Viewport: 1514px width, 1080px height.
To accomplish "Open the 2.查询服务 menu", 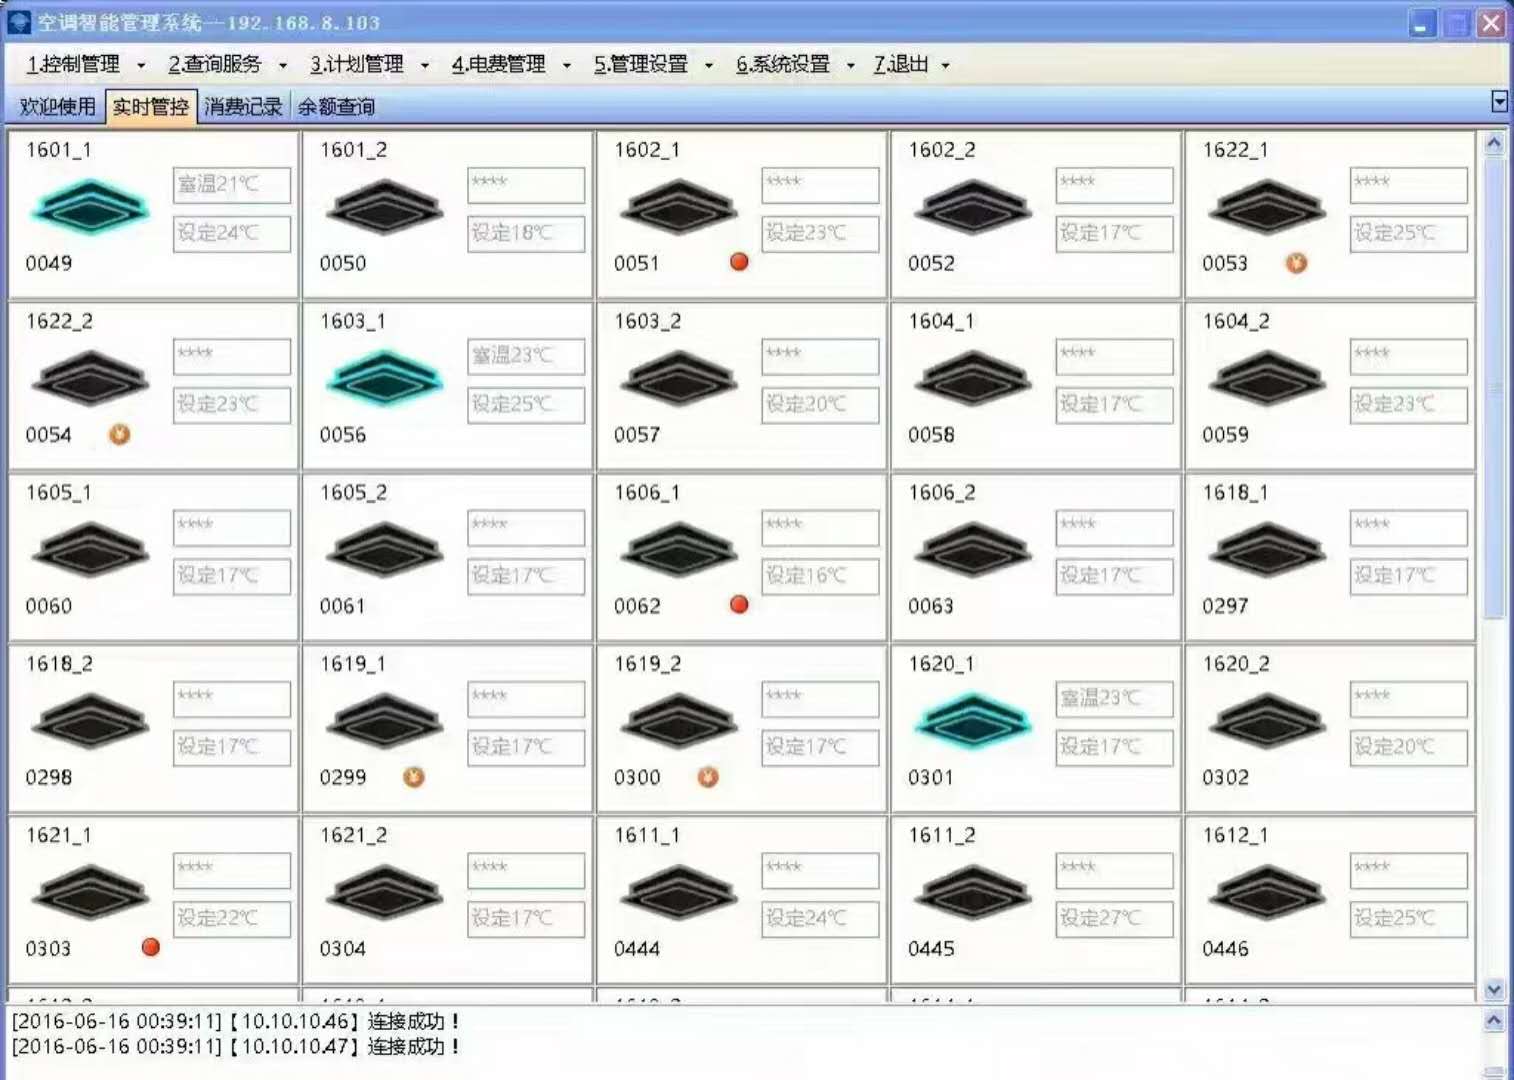I will [215, 65].
